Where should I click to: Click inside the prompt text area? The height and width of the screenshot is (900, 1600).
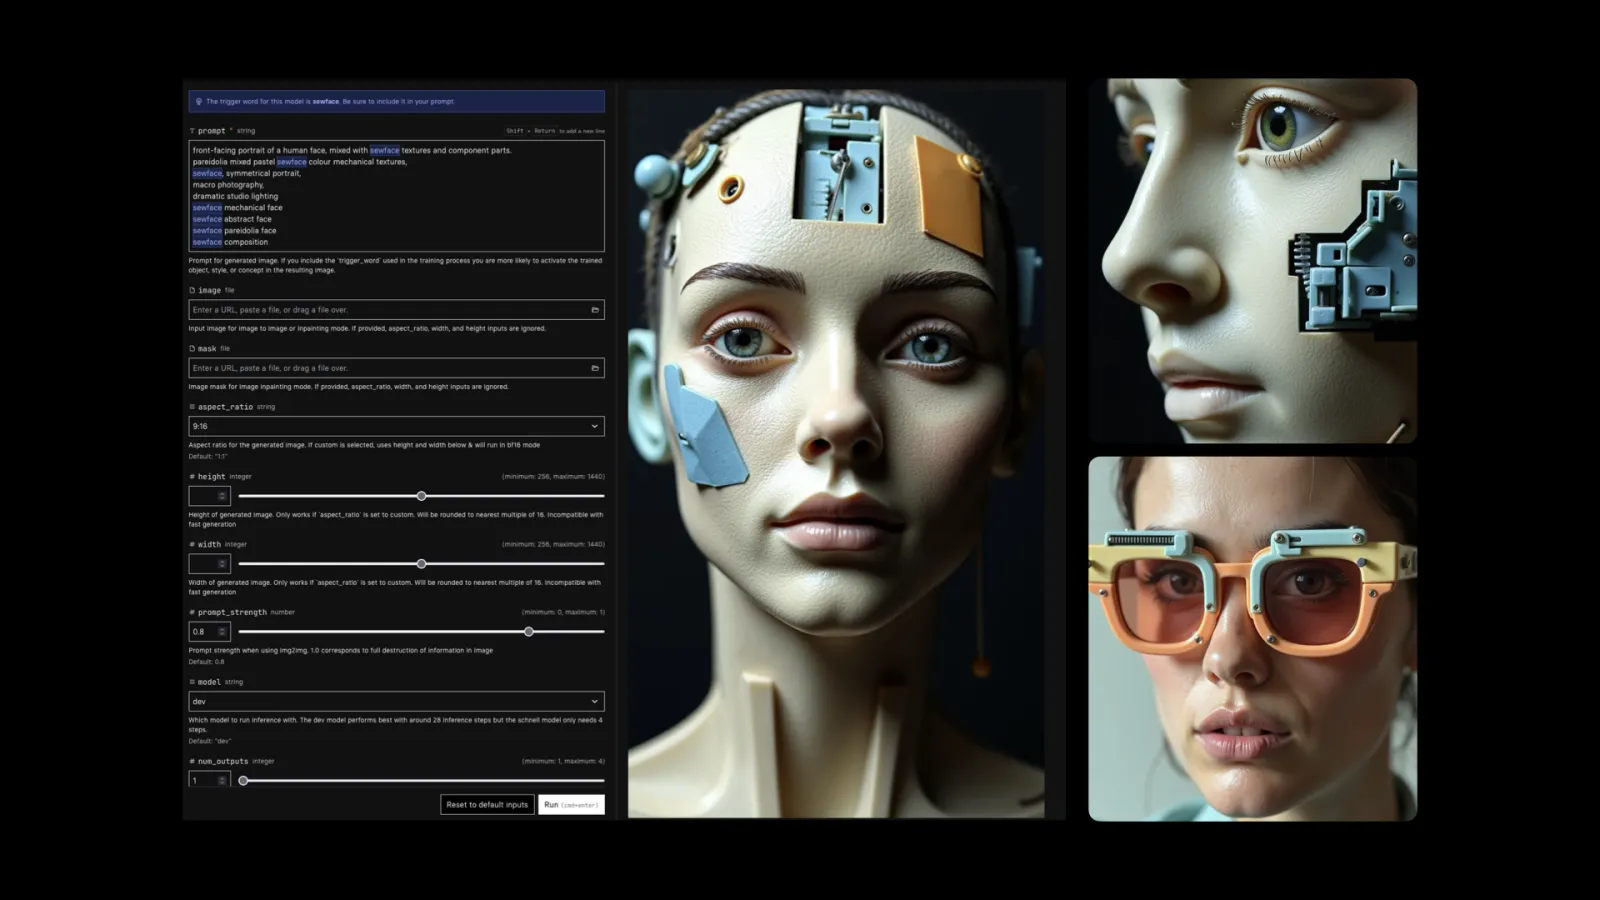pos(396,196)
